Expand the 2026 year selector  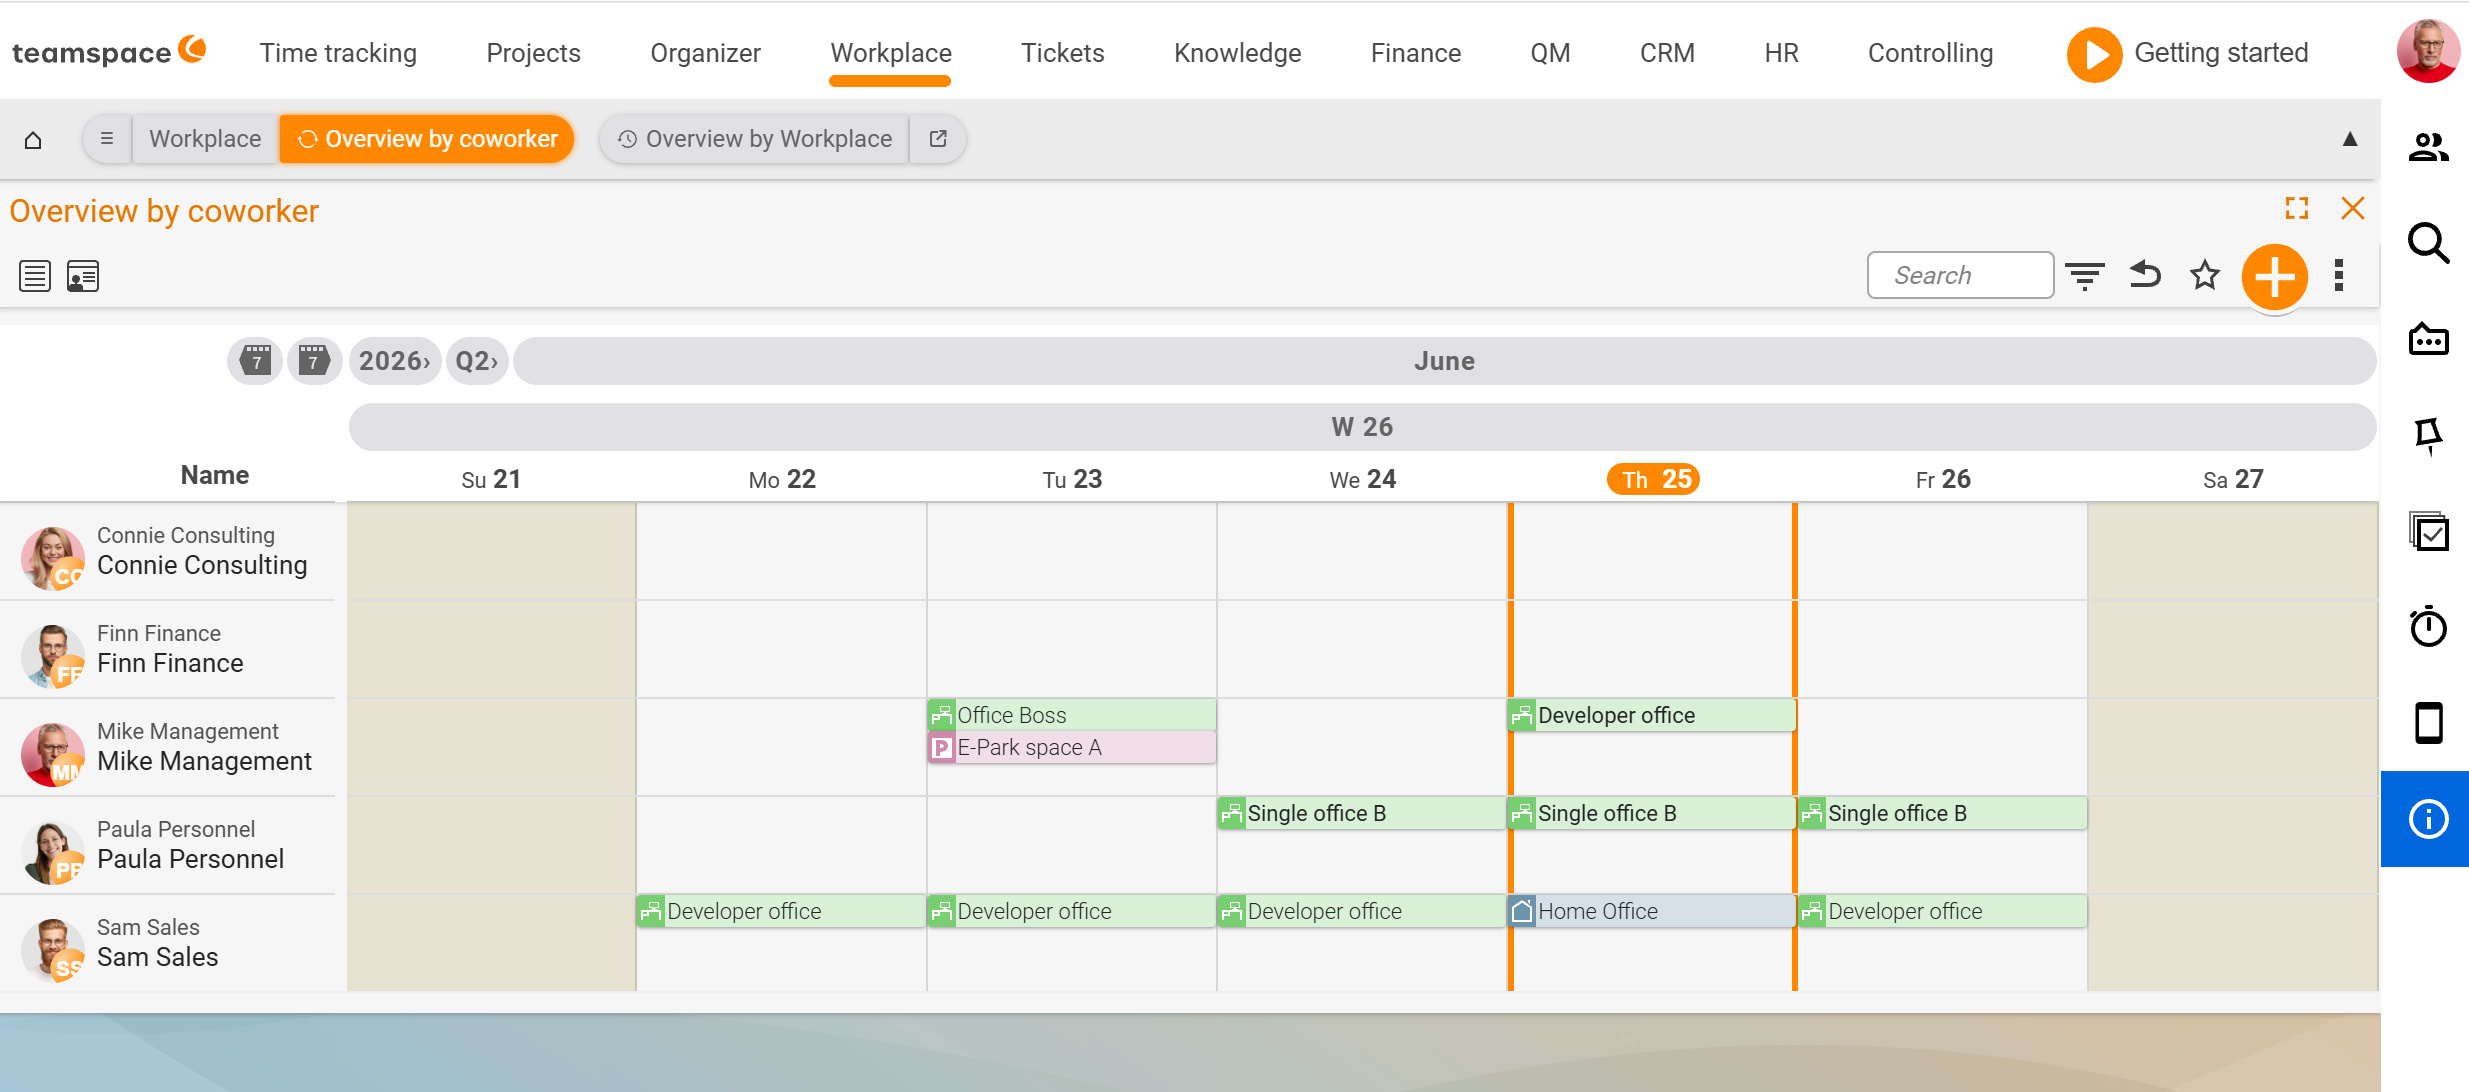(395, 361)
